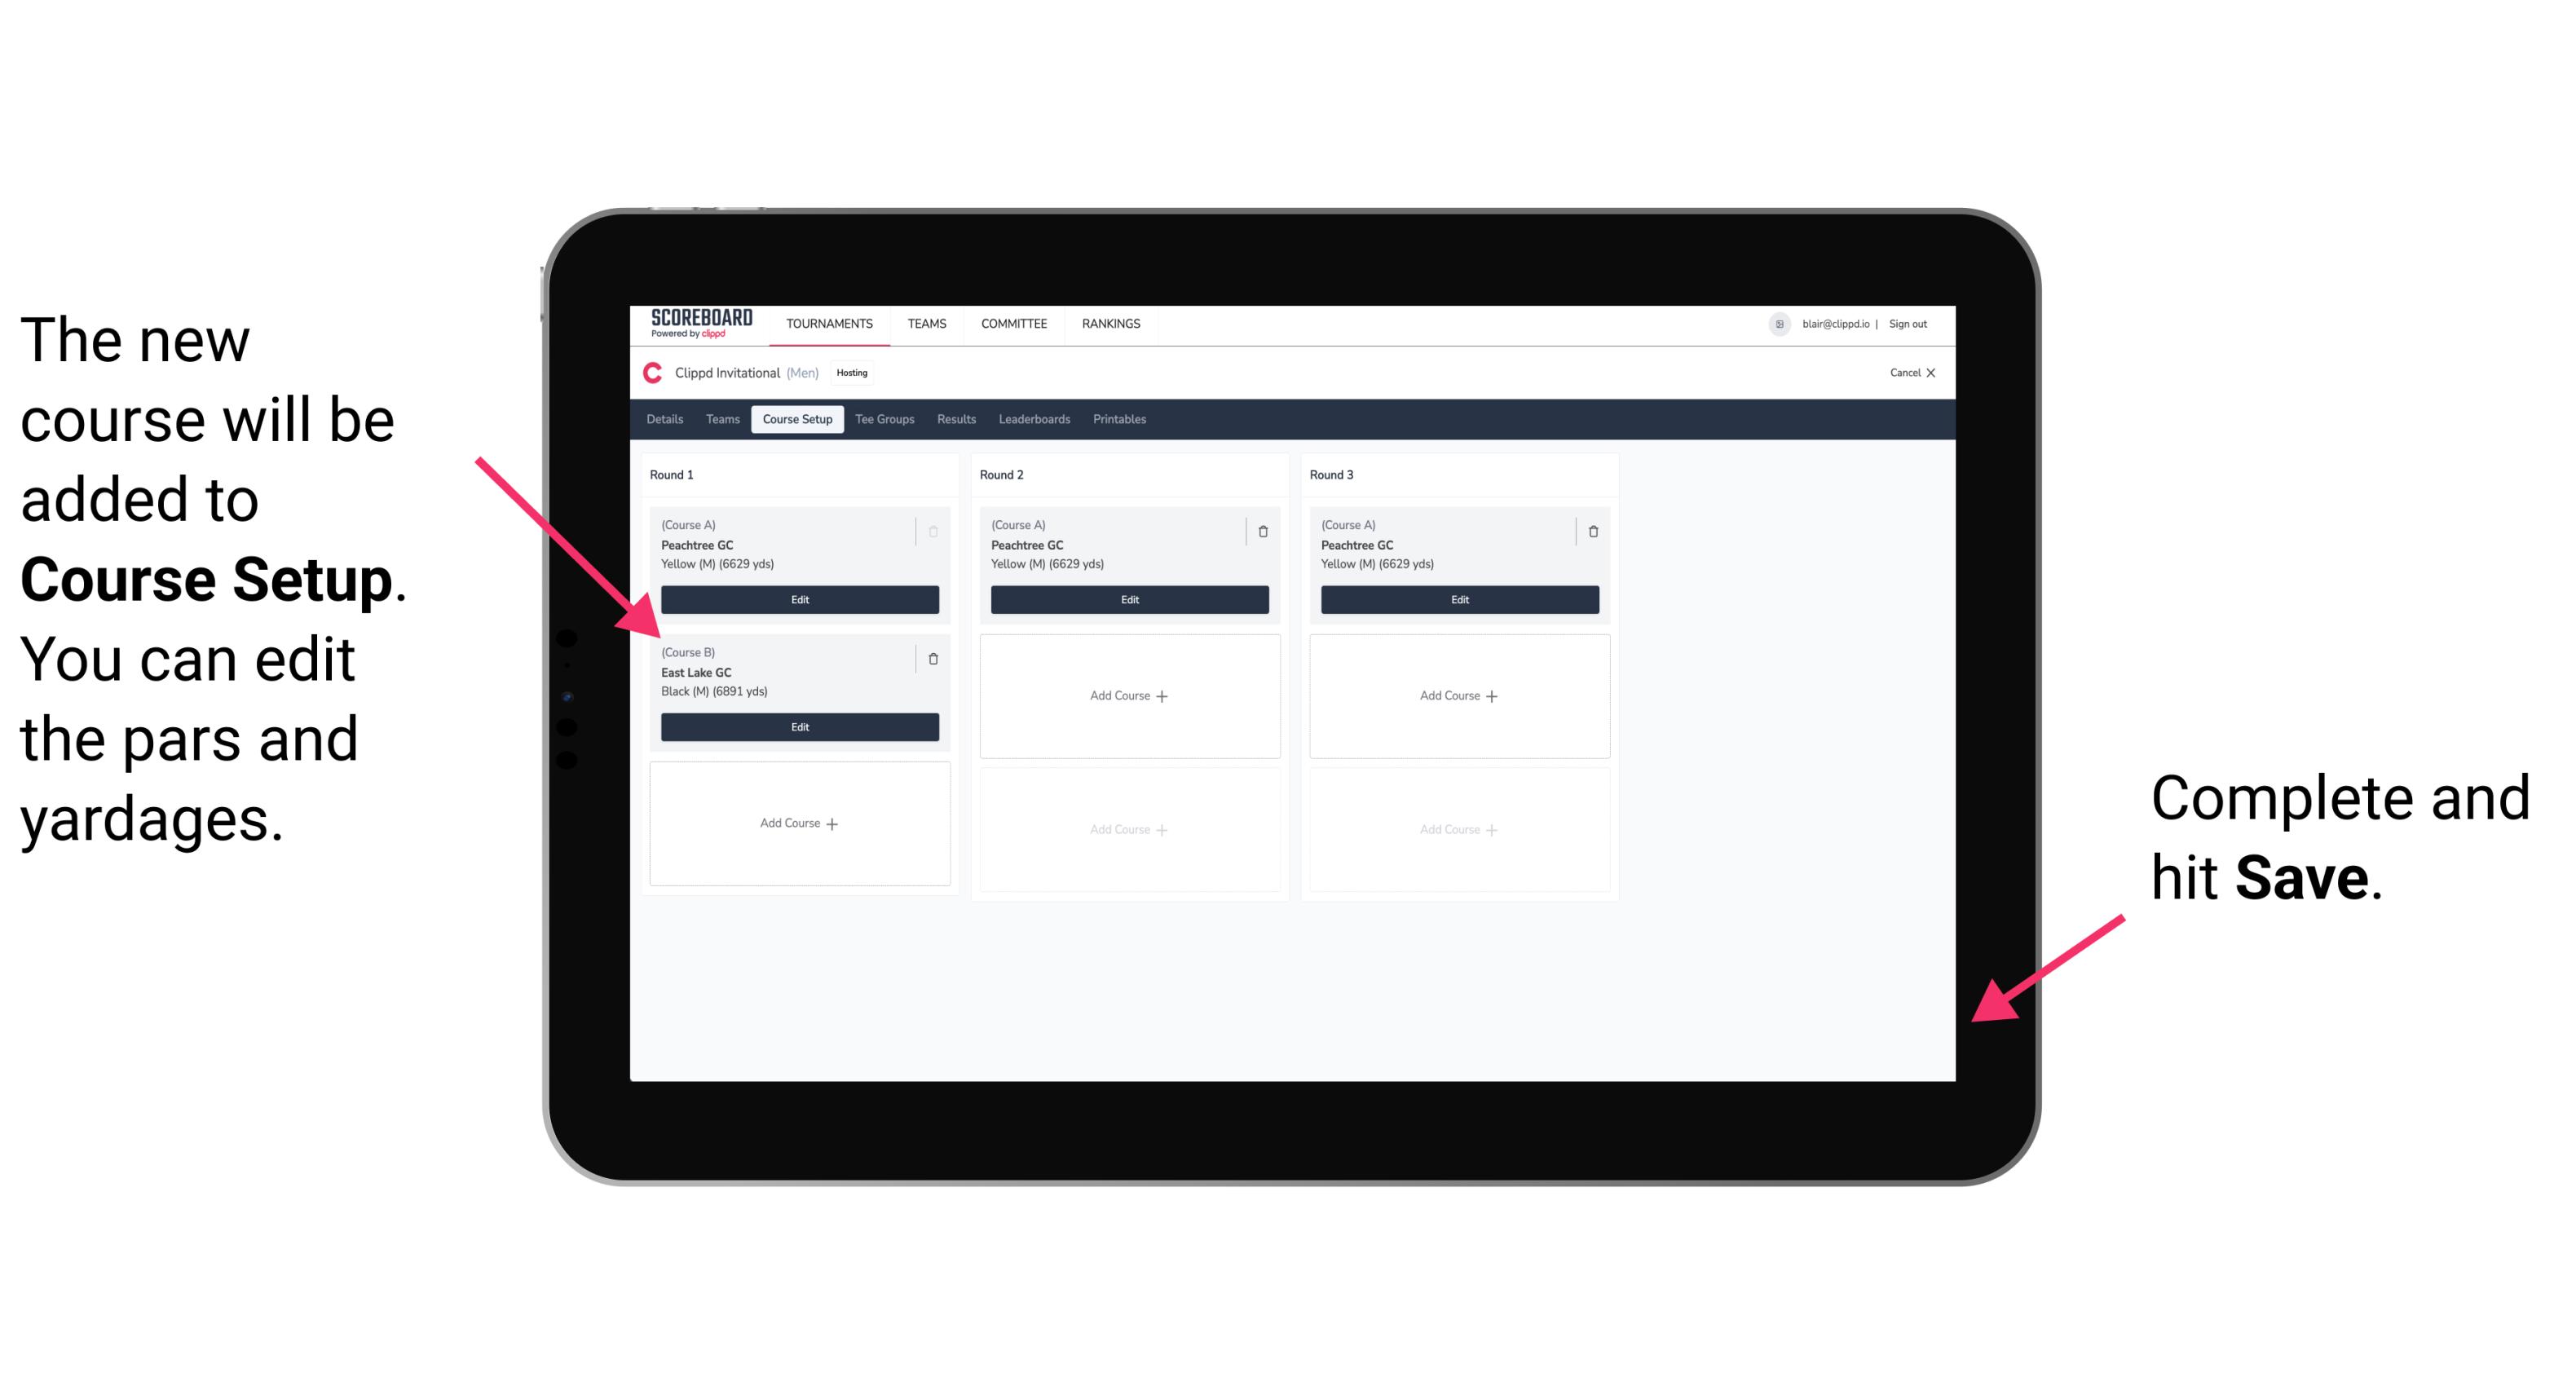Click the Course Setup tab

click(795, 420)
